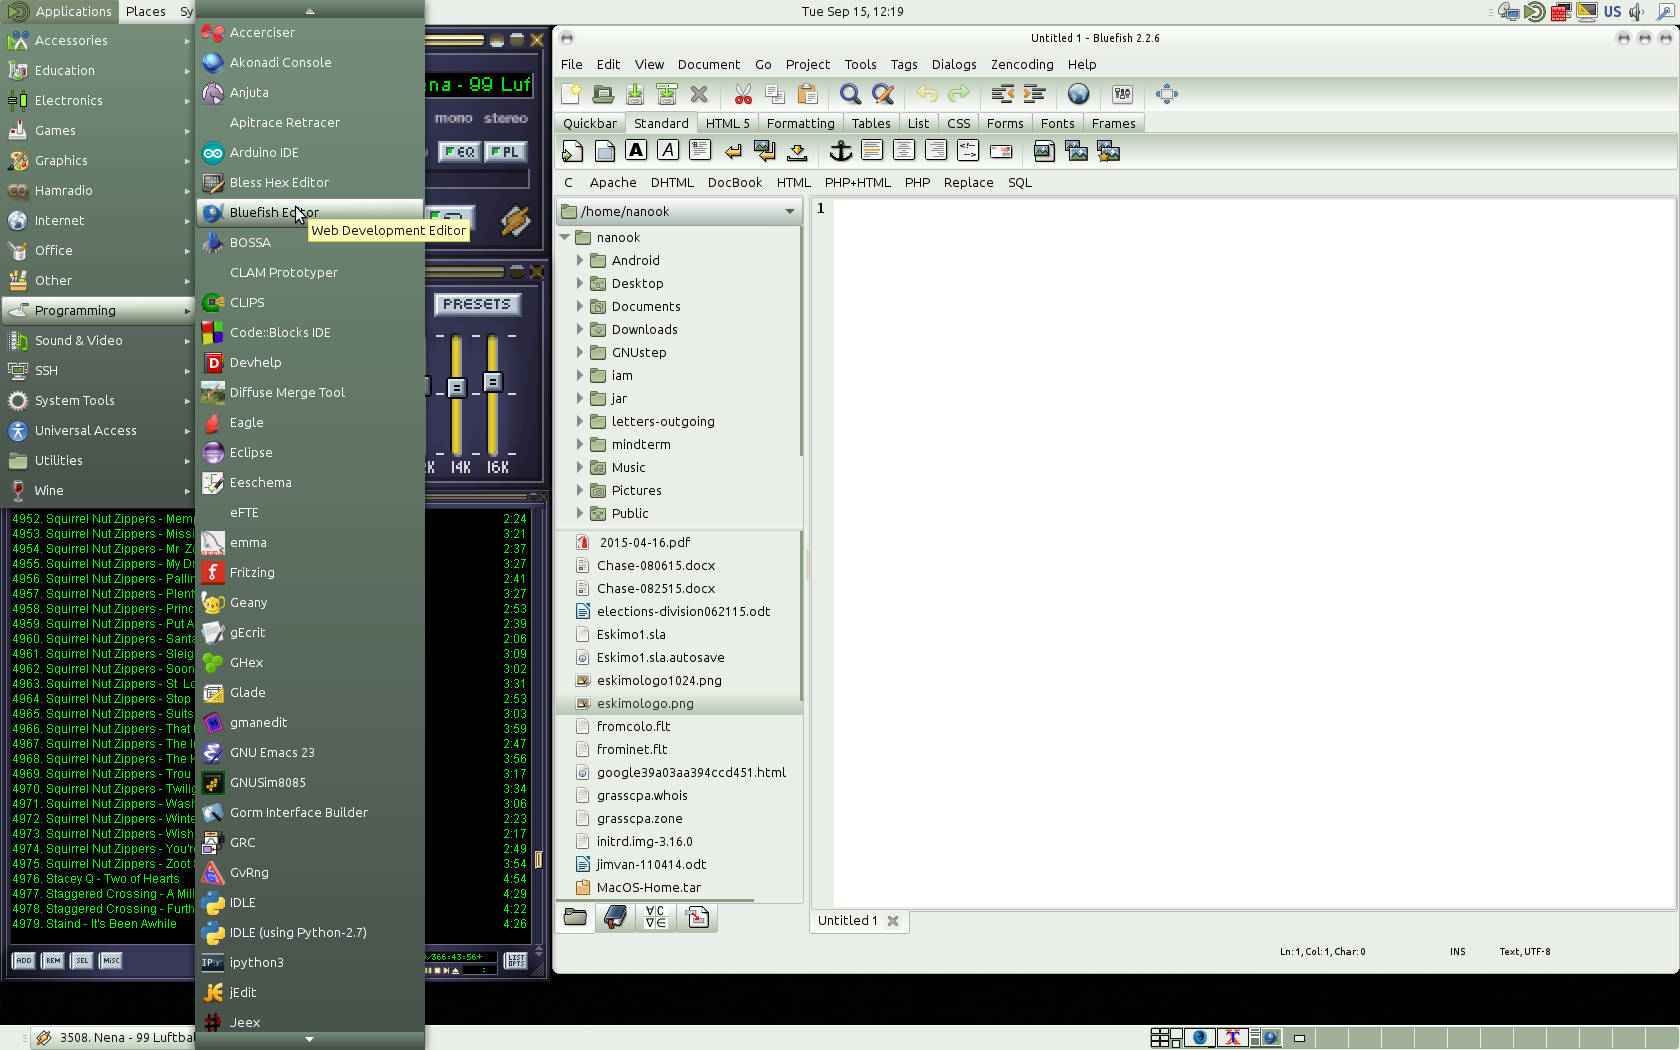Expand the mindterm folder
Viewport: 1680px width, 1050px height.
tap(579, 444)
